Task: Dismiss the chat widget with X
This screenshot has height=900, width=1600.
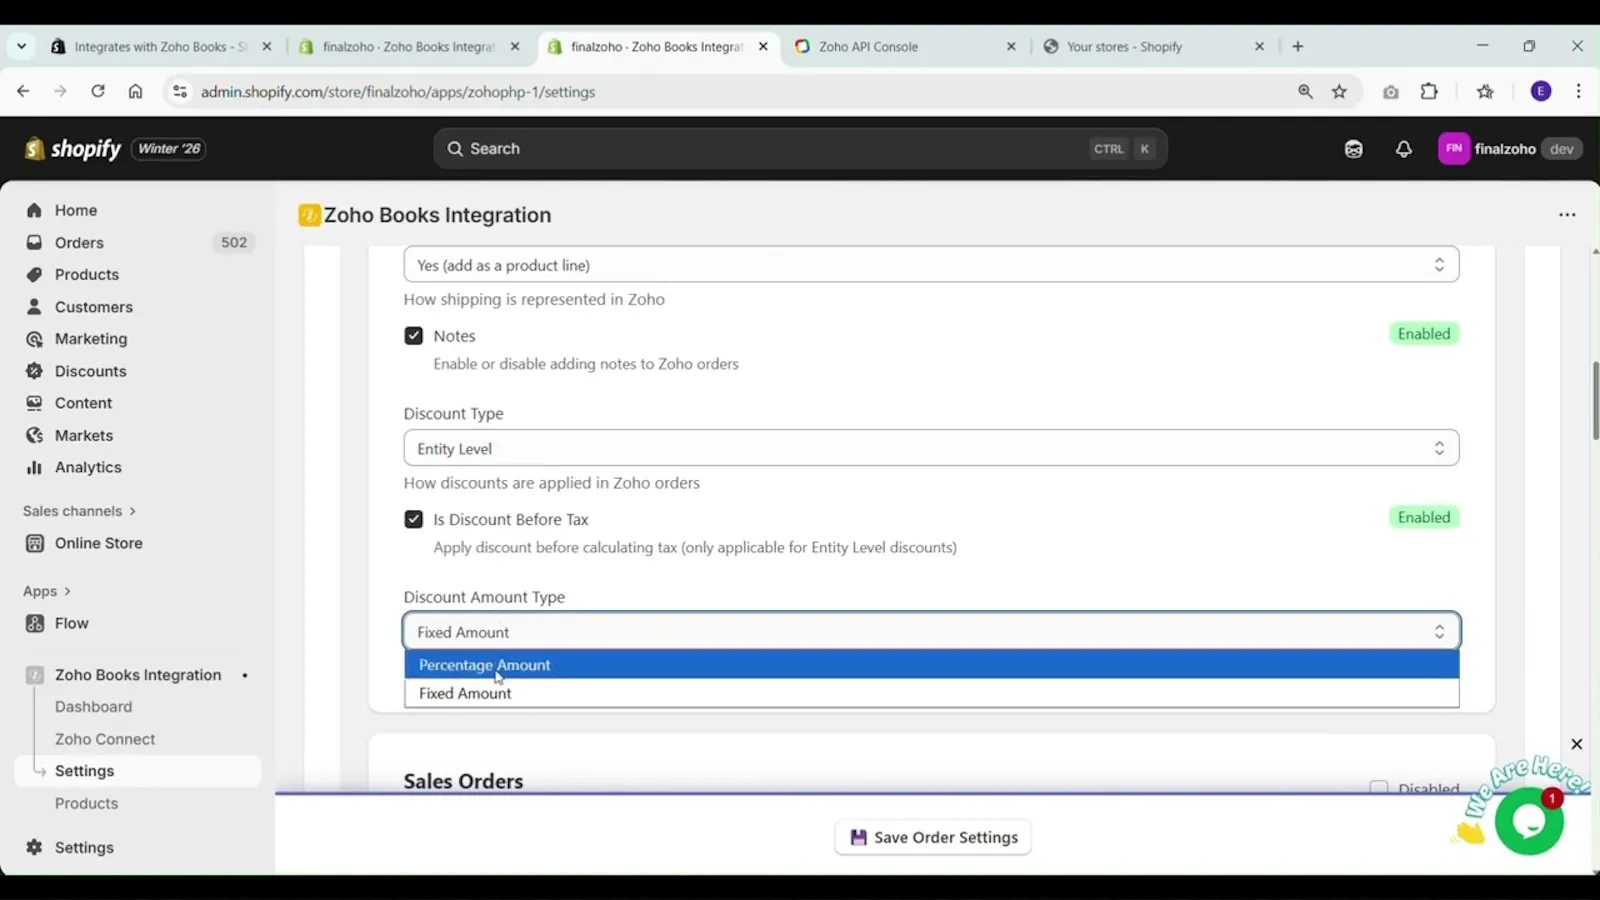Action: click(x=1576, y=744)
